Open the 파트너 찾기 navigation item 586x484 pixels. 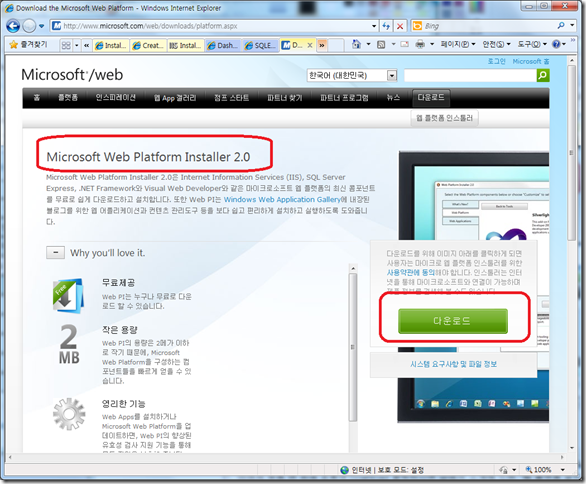285,98
